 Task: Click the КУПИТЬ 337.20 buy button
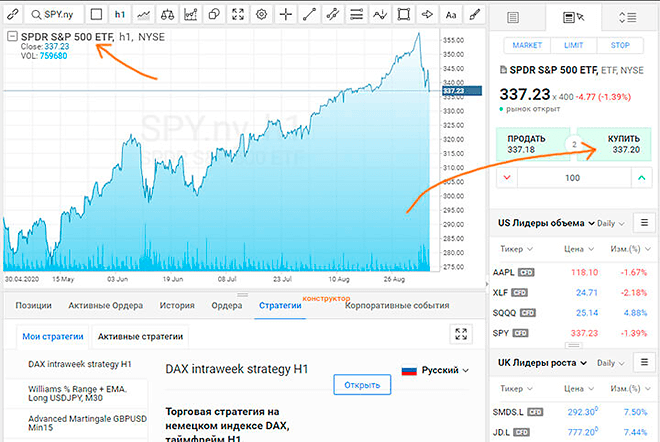614,144
